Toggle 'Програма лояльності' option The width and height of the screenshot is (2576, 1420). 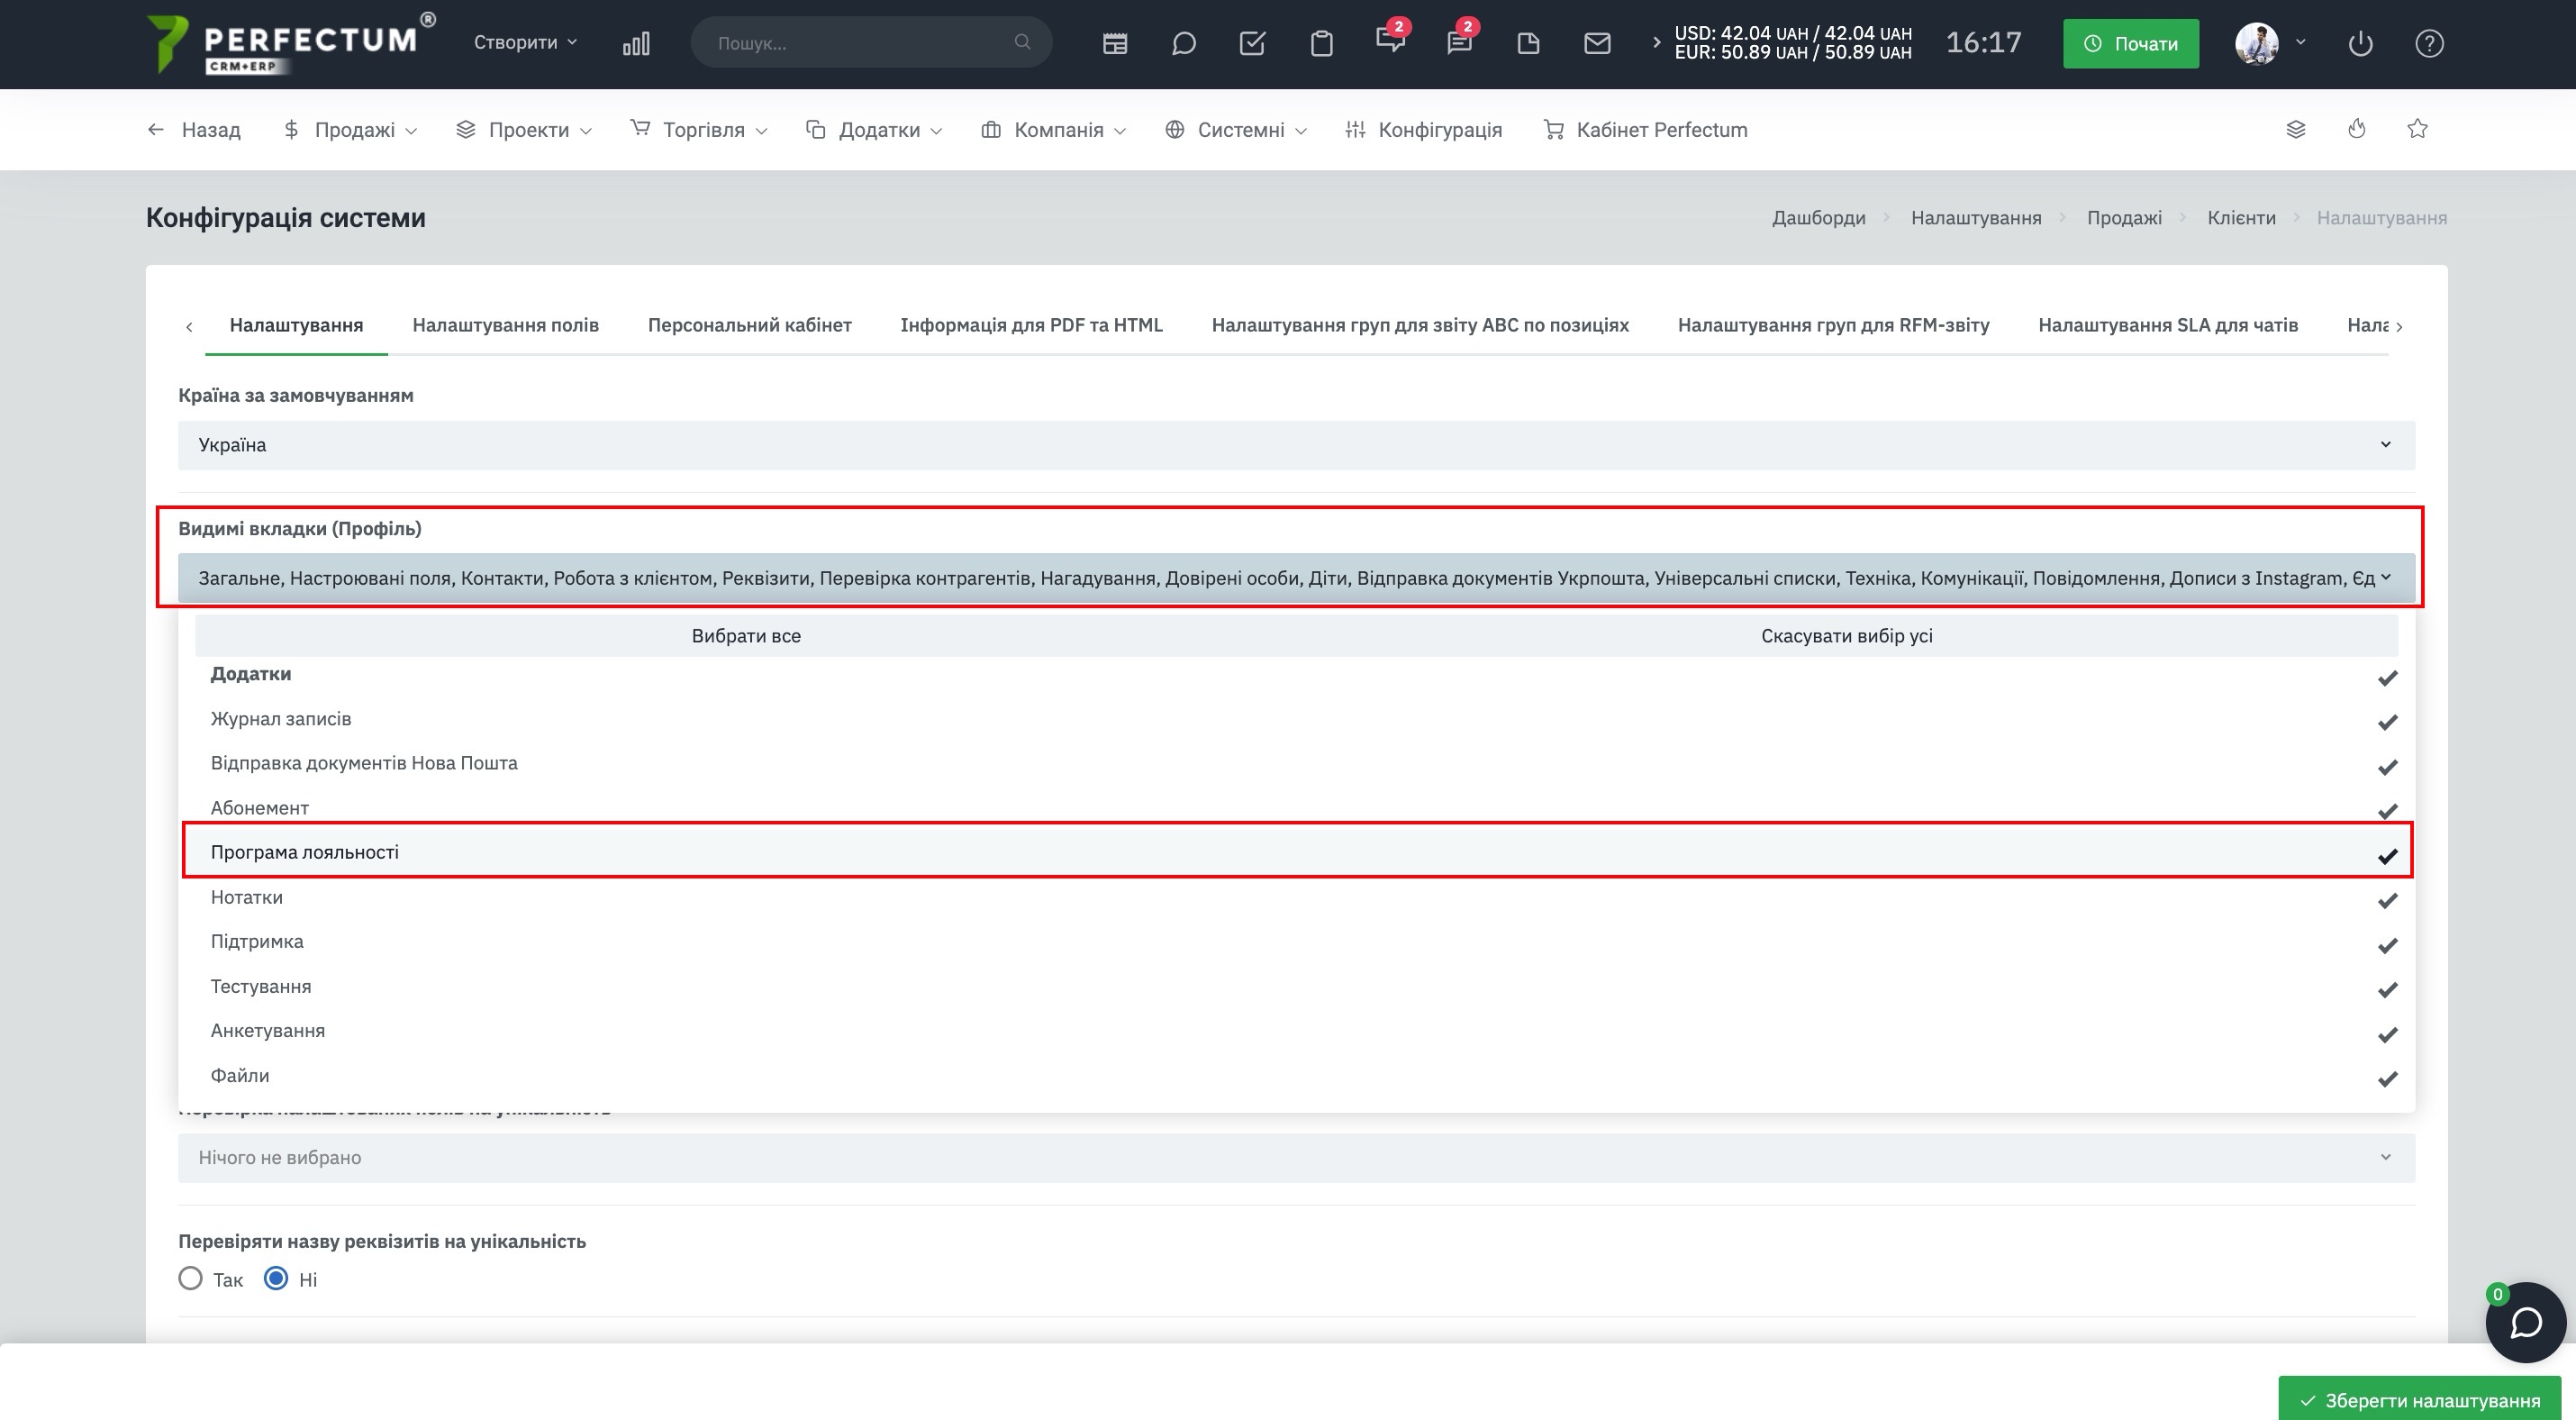[1296, 852]
